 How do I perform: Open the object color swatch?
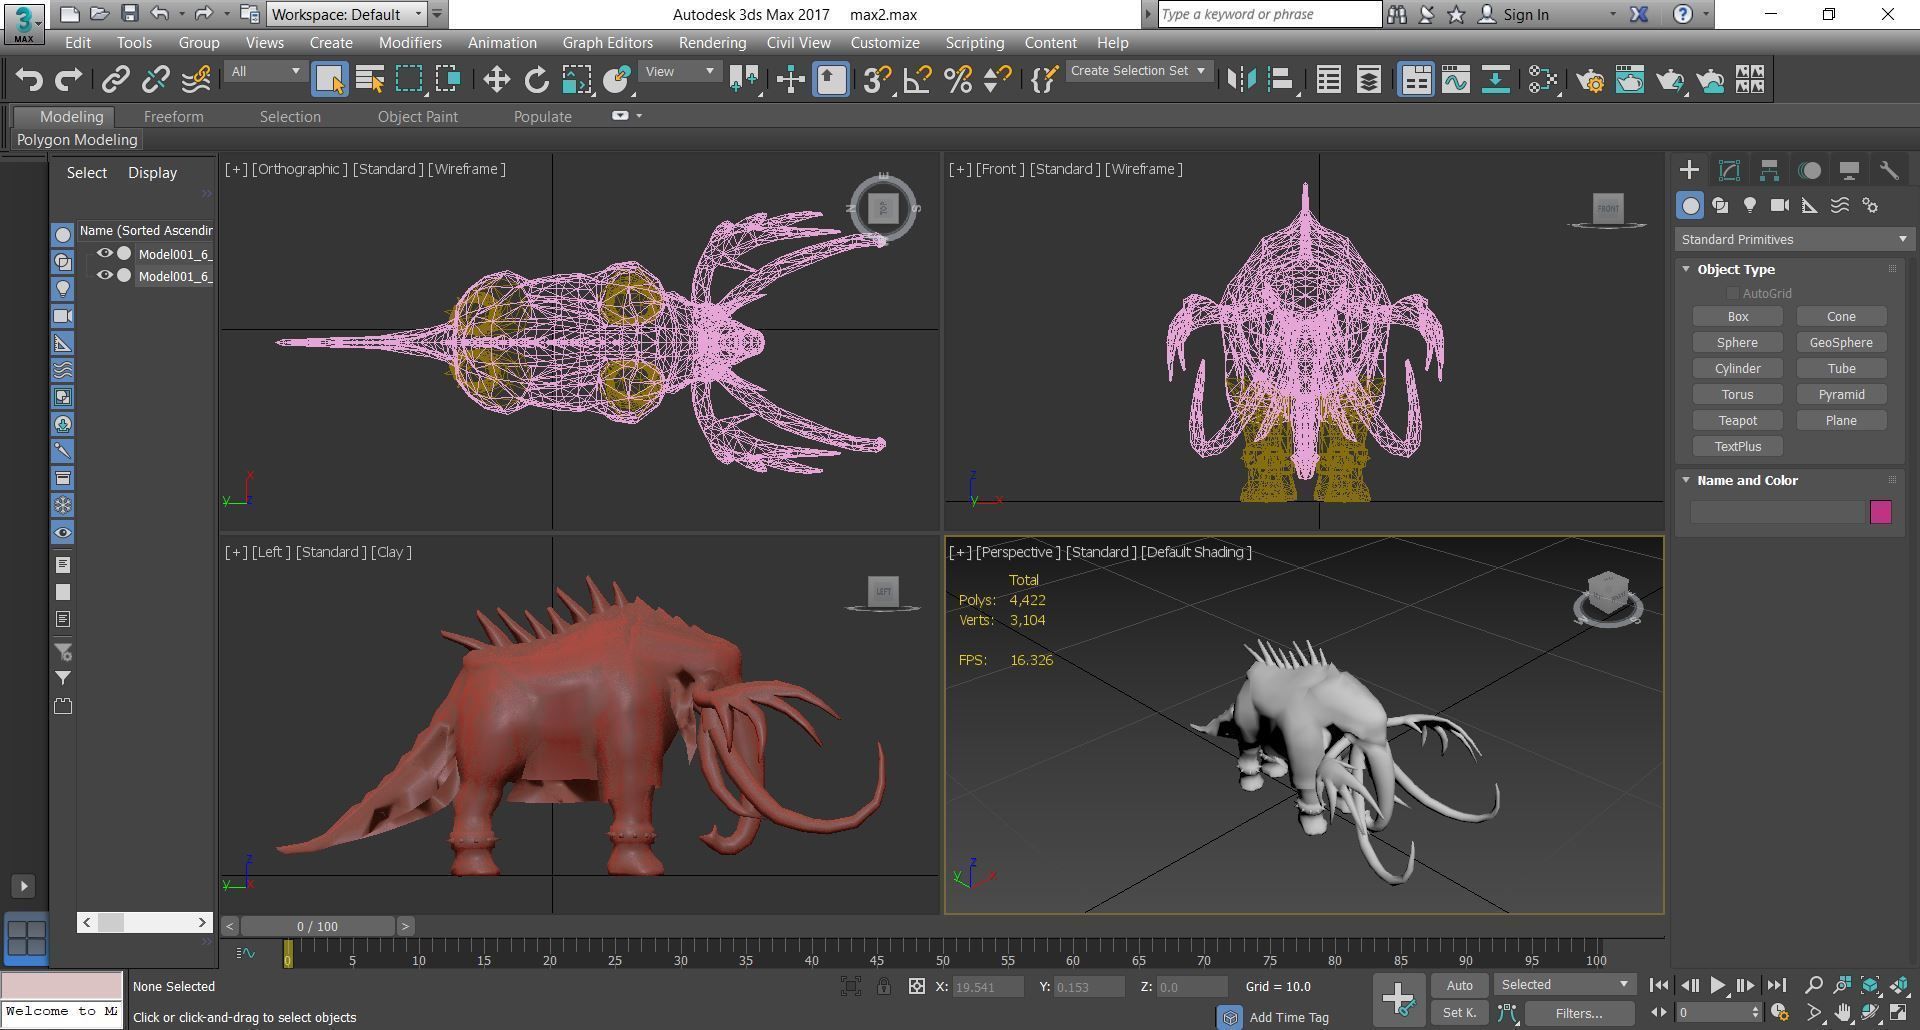[x=1880, y=512]
